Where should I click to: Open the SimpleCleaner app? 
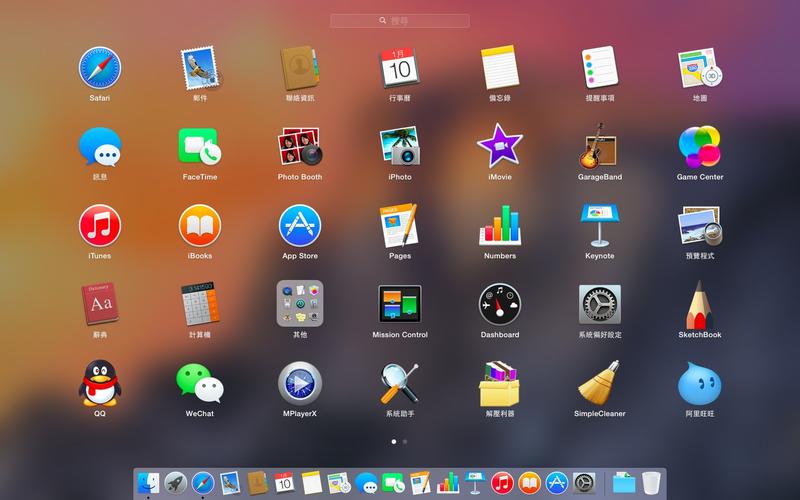click(600, 383)
